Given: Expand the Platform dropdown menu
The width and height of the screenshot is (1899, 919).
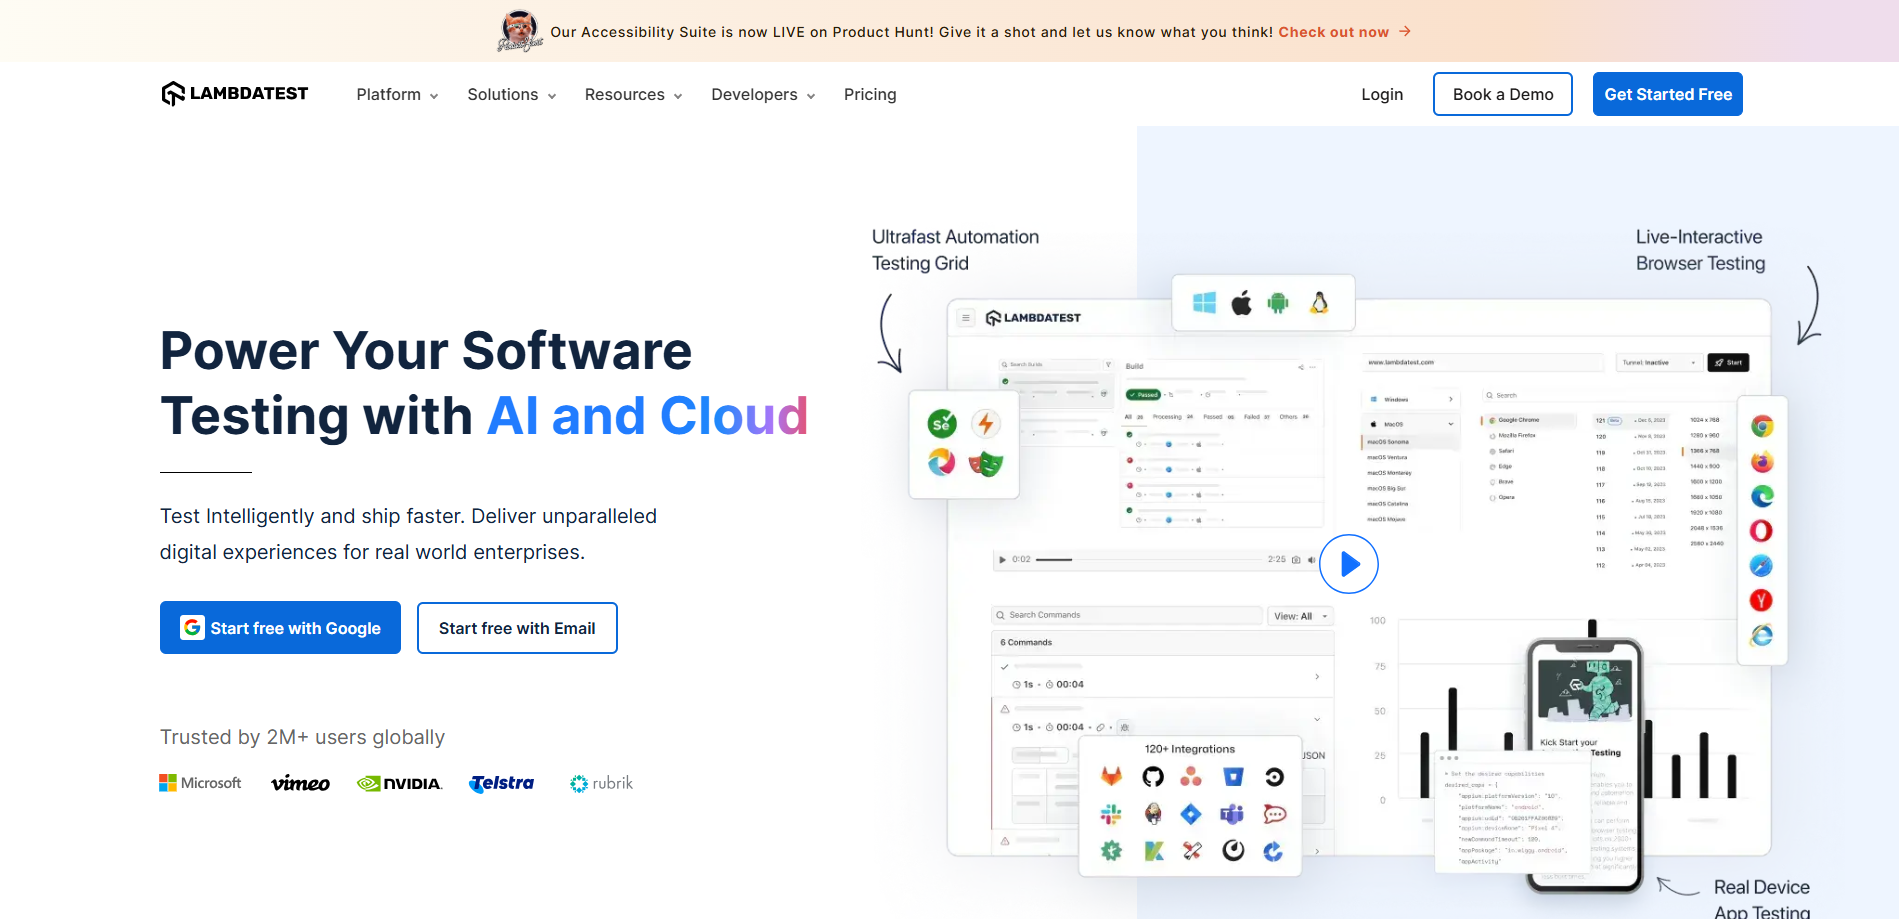Looking at the screenshot, I should point(397,94).
